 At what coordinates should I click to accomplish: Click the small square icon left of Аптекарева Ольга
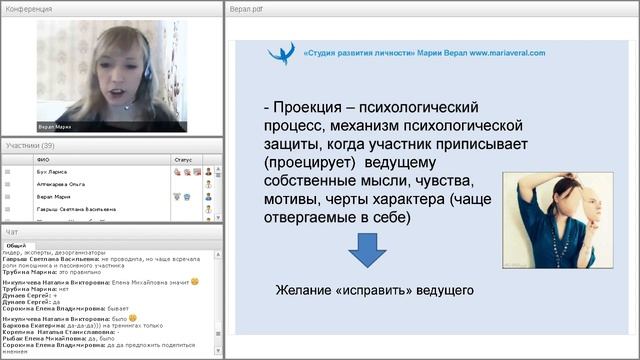(x=7, y=184)
